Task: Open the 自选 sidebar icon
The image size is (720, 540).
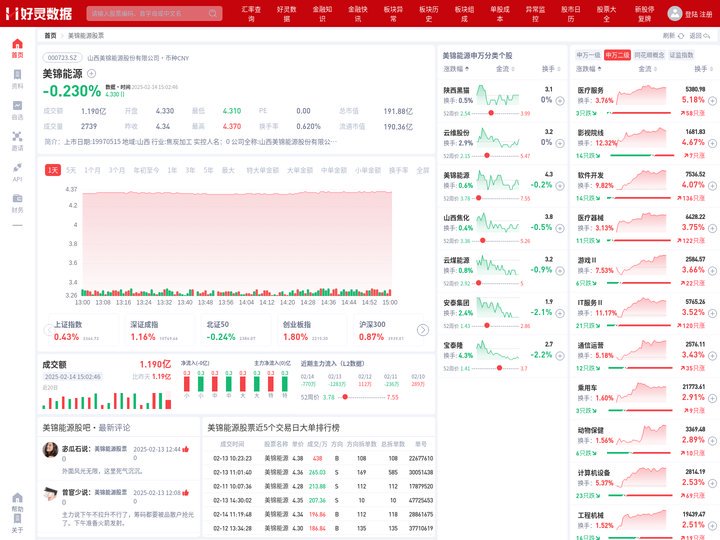Action: tap(17, 106)
